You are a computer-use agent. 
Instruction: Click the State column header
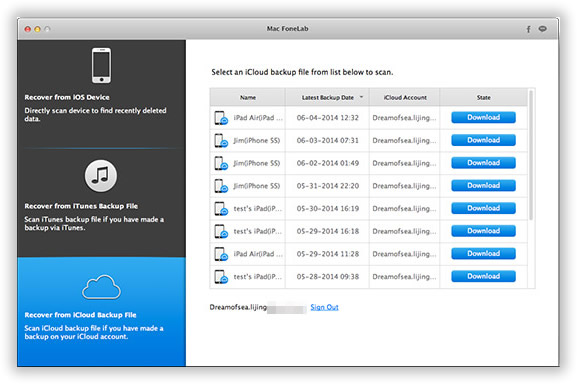(x=484, y=97)
